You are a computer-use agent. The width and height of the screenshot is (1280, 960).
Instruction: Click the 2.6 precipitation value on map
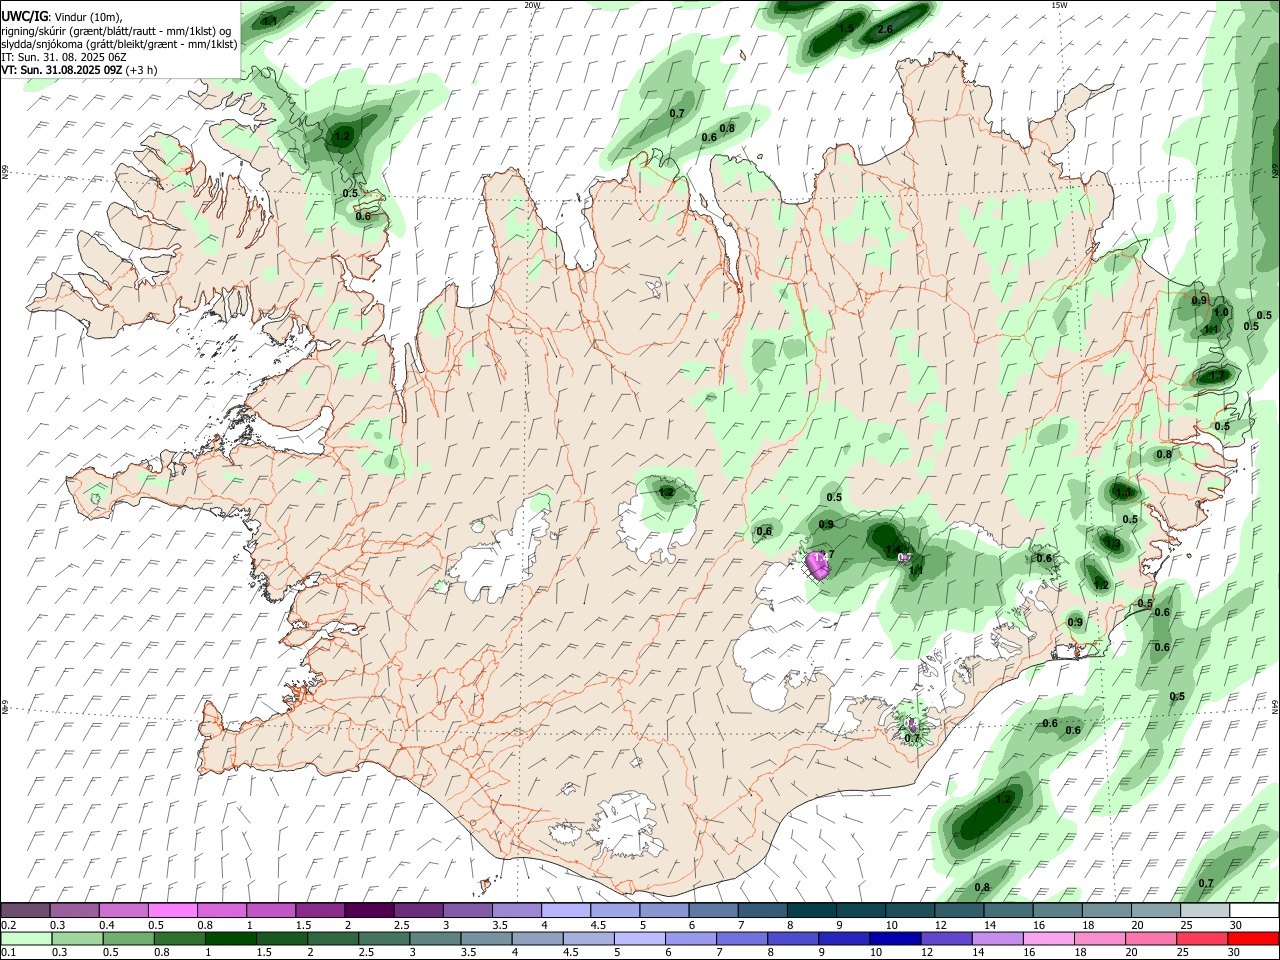tap(884, 30)
